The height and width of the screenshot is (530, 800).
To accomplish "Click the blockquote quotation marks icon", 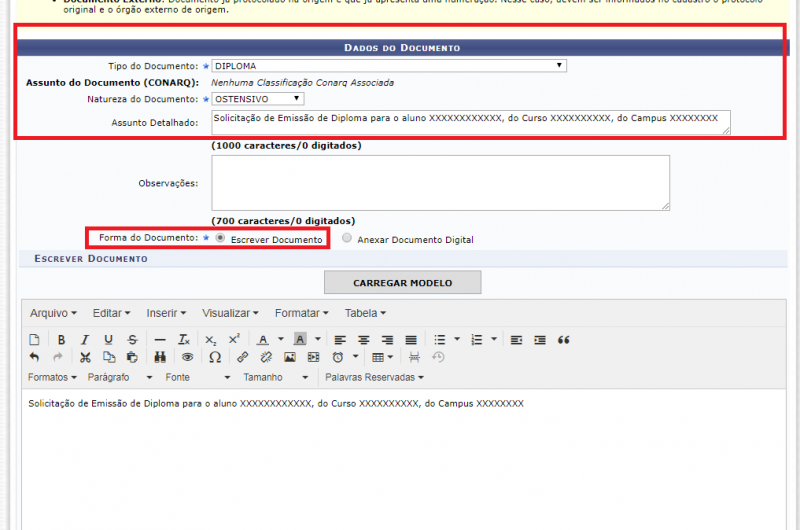I will point(564,340).
